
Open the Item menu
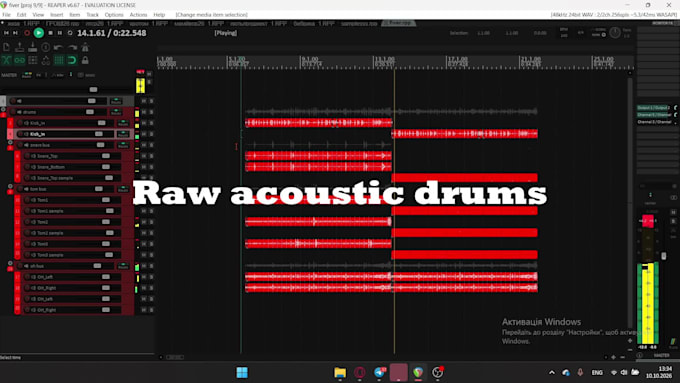[75, 15]
